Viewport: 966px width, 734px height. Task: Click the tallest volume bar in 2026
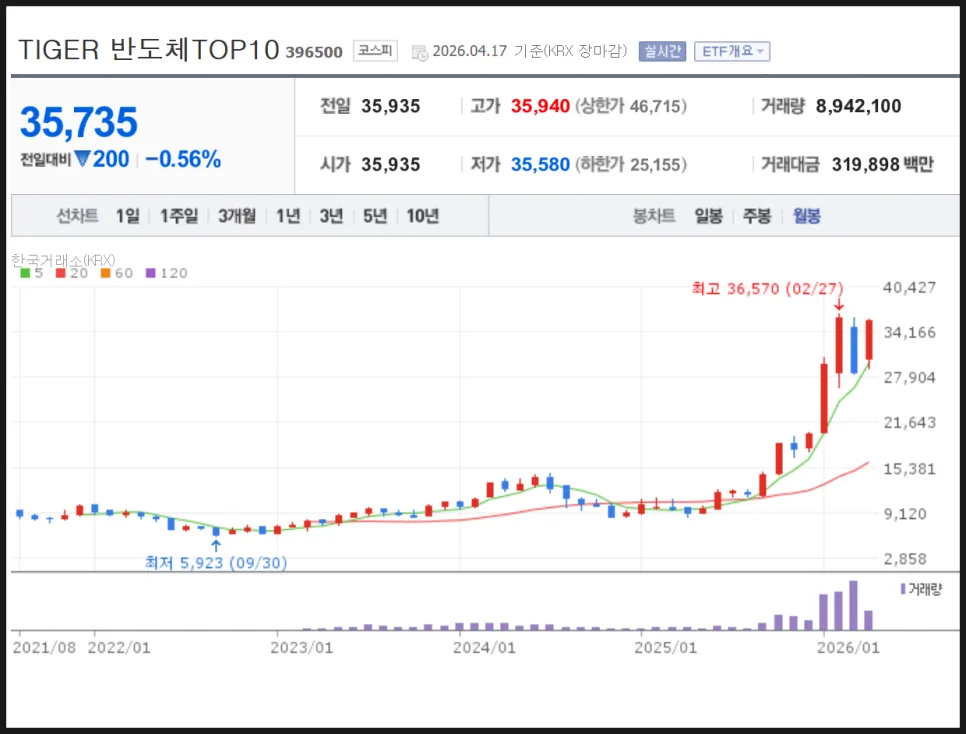(853, 605)
